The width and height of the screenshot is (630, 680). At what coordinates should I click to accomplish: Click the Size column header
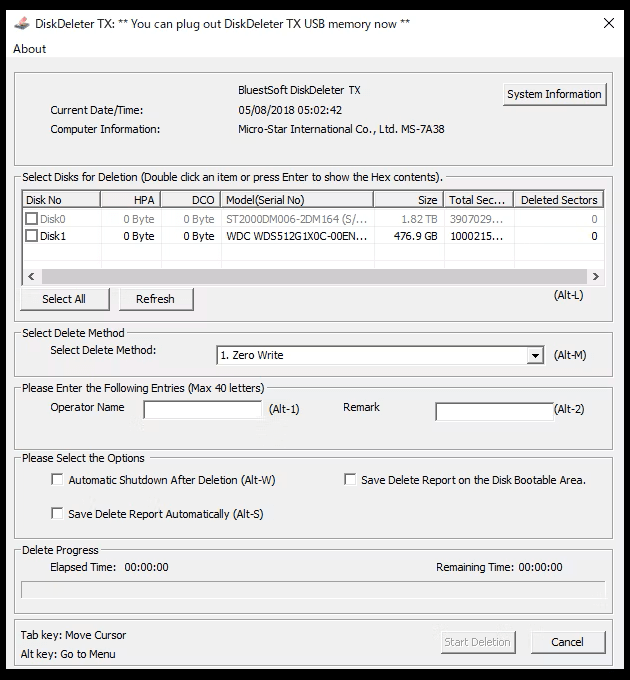(x=410, y=200)
